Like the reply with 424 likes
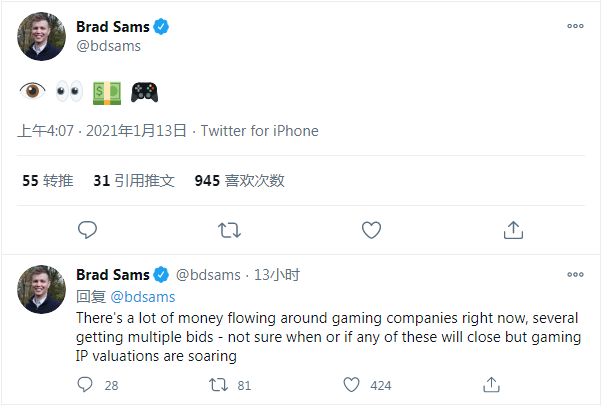 pos(352,384)
